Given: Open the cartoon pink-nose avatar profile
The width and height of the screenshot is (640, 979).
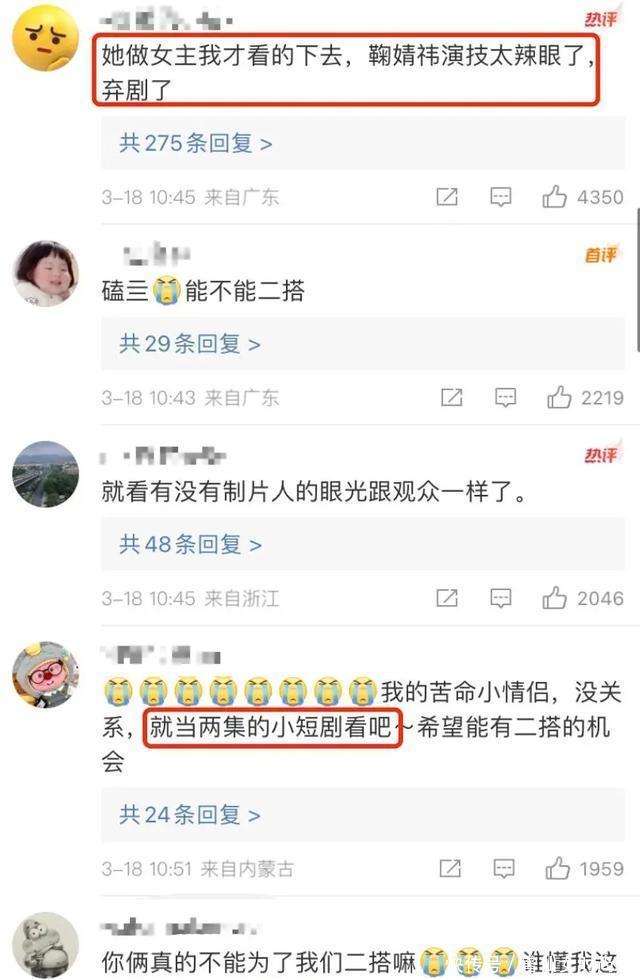Looking at the screenshot, I should 46,675.
